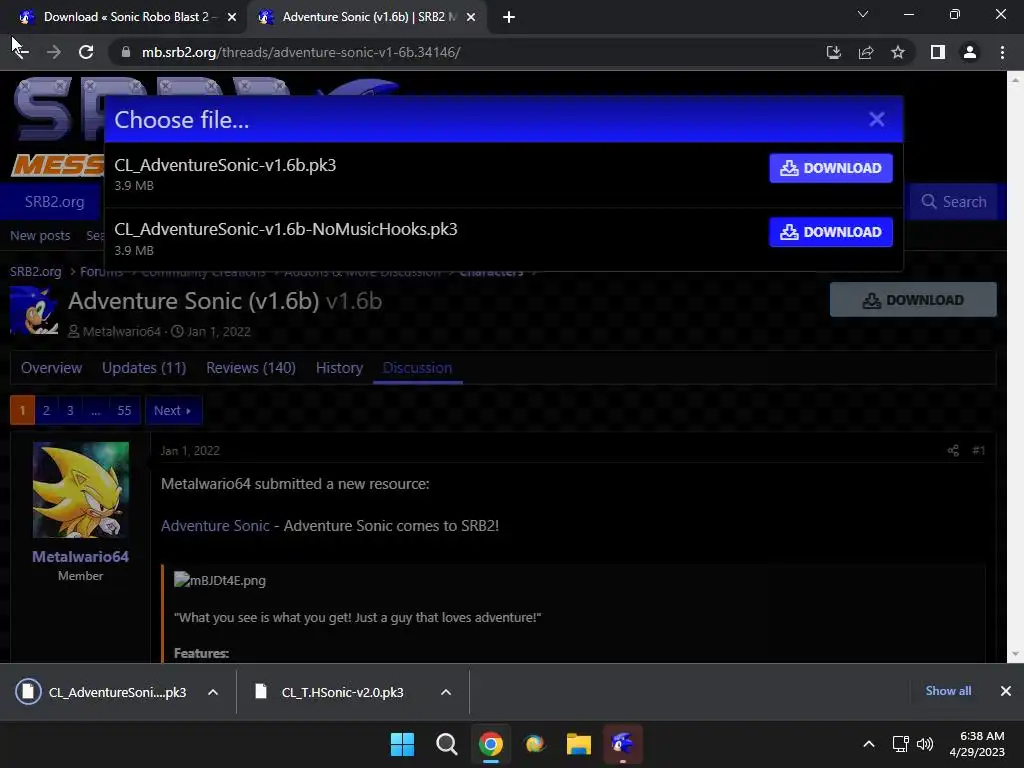Image resolution: width=1024 pixels, height=768 pixels.
Task: Show hidden system tray icons
Action: click(x=869, y=744)
